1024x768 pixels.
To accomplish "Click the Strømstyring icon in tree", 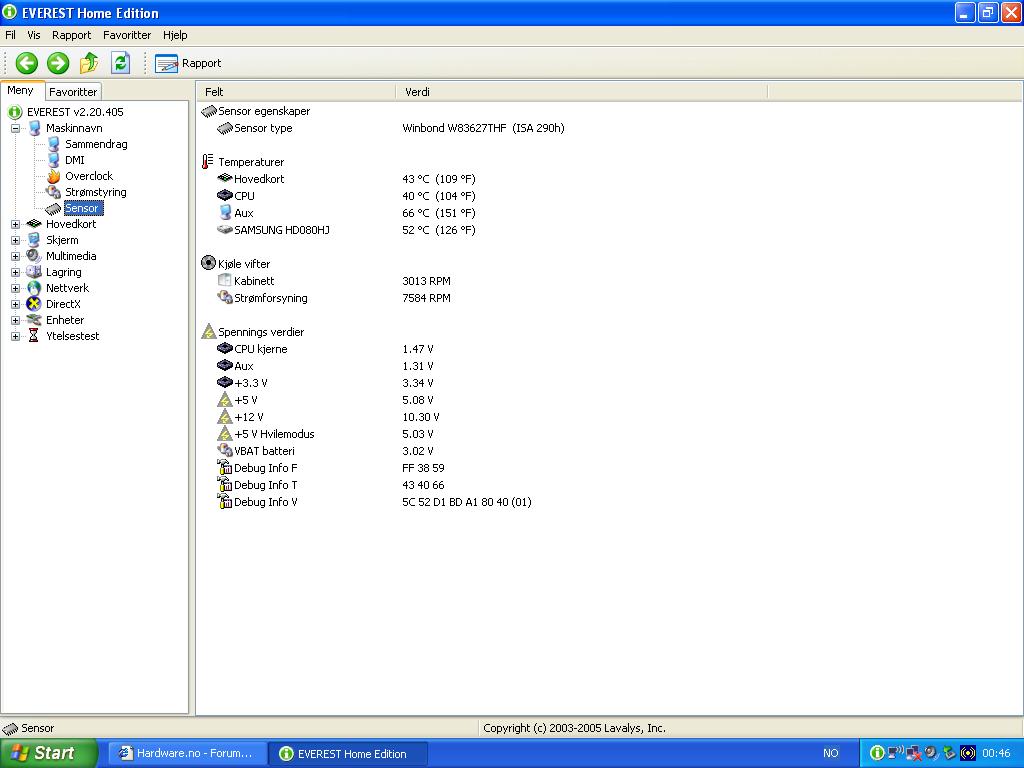I will (54, 192).
